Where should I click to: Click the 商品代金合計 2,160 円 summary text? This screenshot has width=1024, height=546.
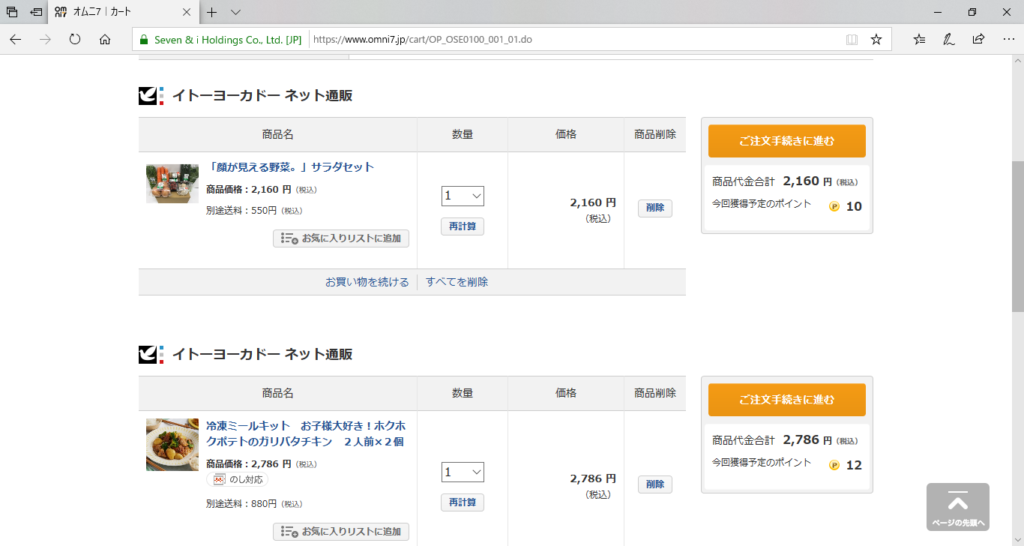point(785,182)
